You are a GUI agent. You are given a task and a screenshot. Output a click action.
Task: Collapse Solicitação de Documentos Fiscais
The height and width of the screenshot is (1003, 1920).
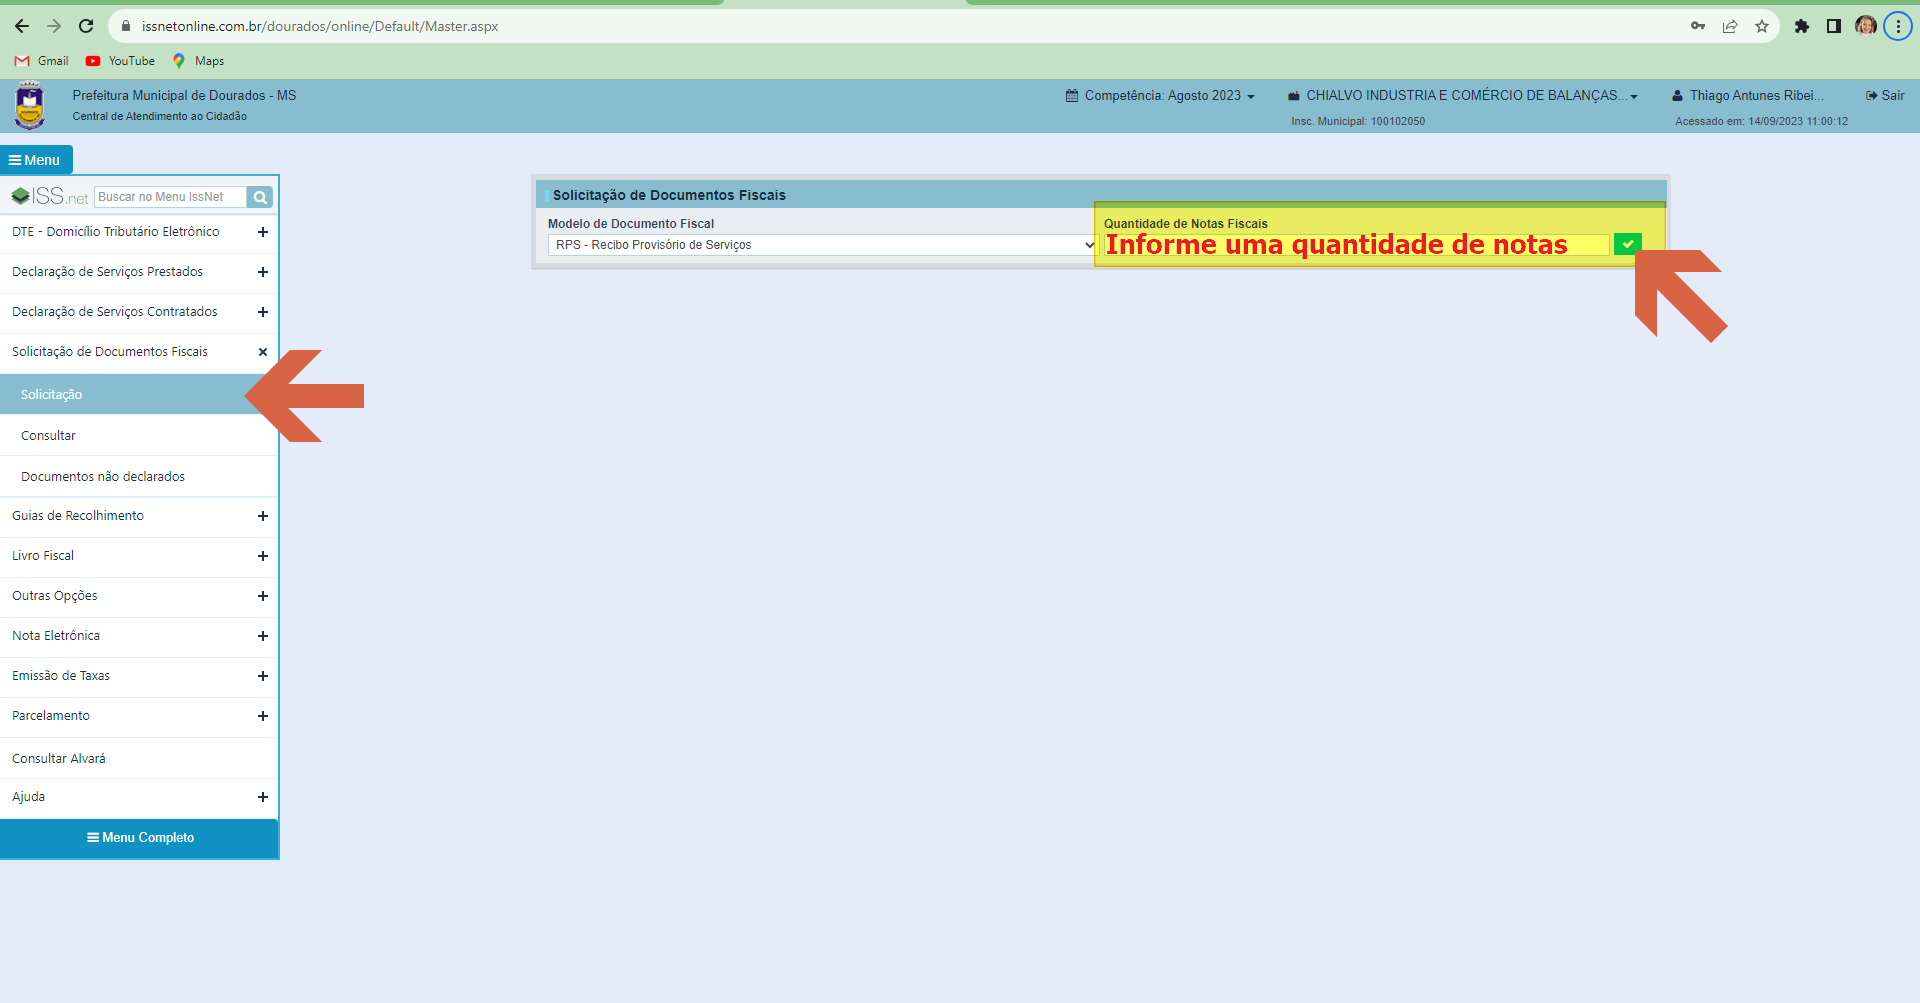point(139,352)
